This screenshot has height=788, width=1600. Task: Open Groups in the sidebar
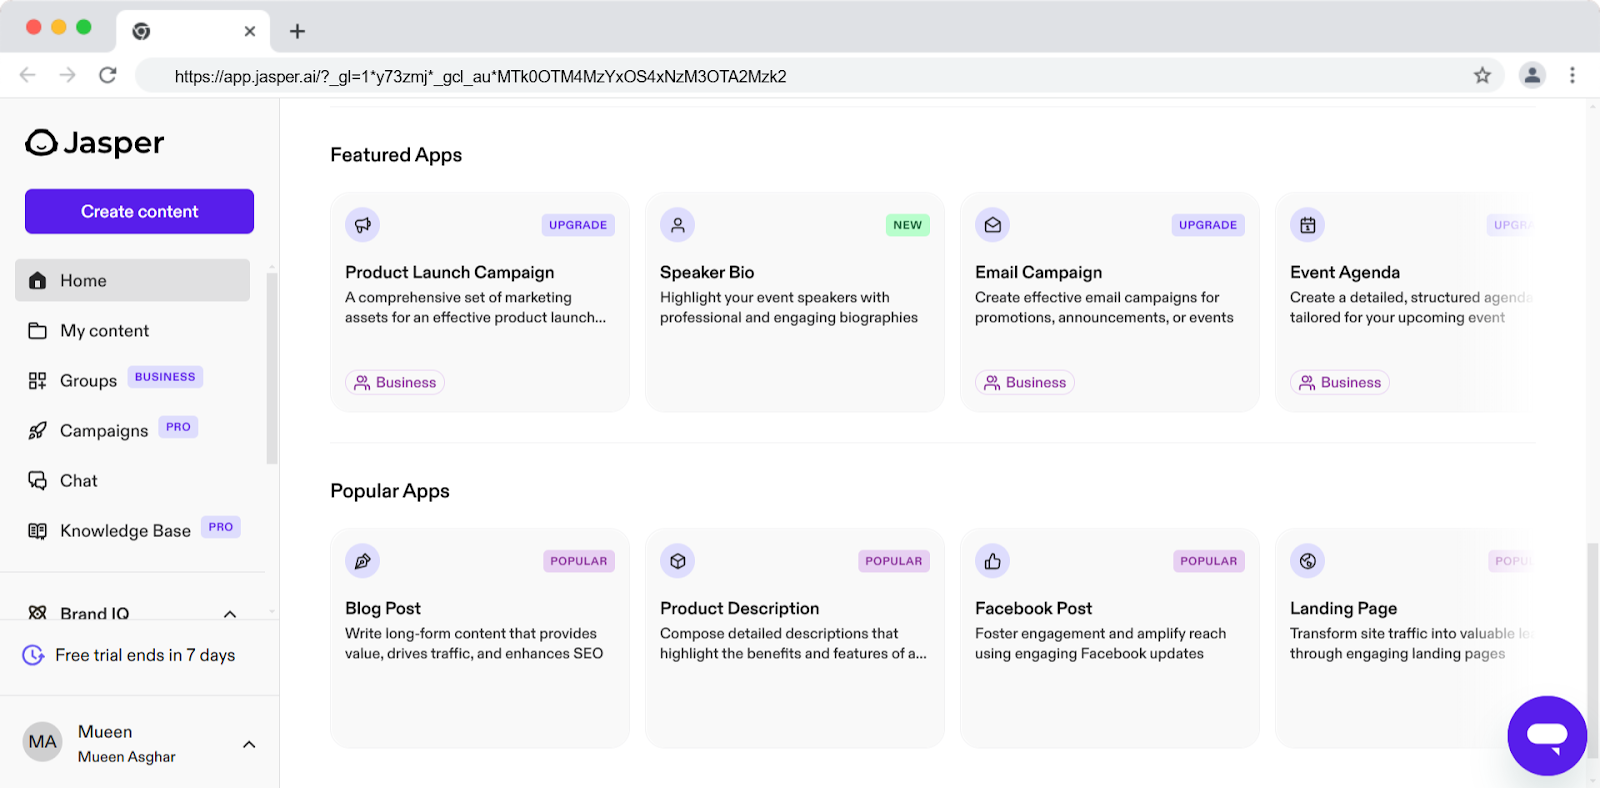(132, 380)
